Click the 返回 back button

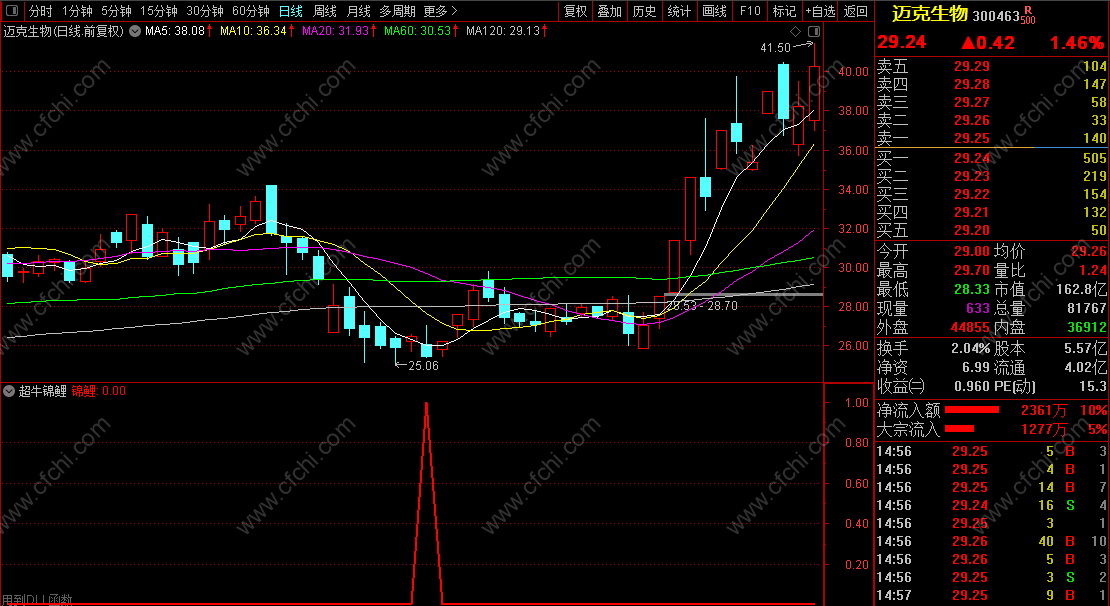[856, 11]
